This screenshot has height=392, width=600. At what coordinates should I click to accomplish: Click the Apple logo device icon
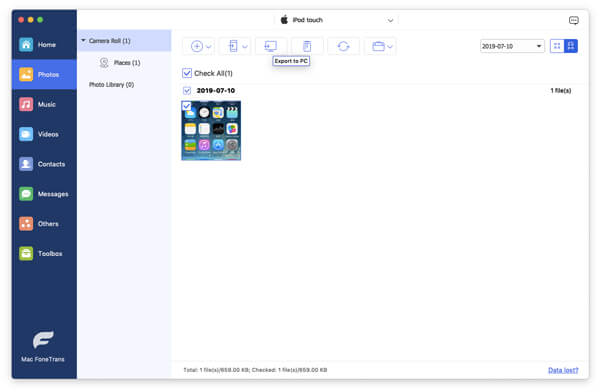click(x=284, y=20)
